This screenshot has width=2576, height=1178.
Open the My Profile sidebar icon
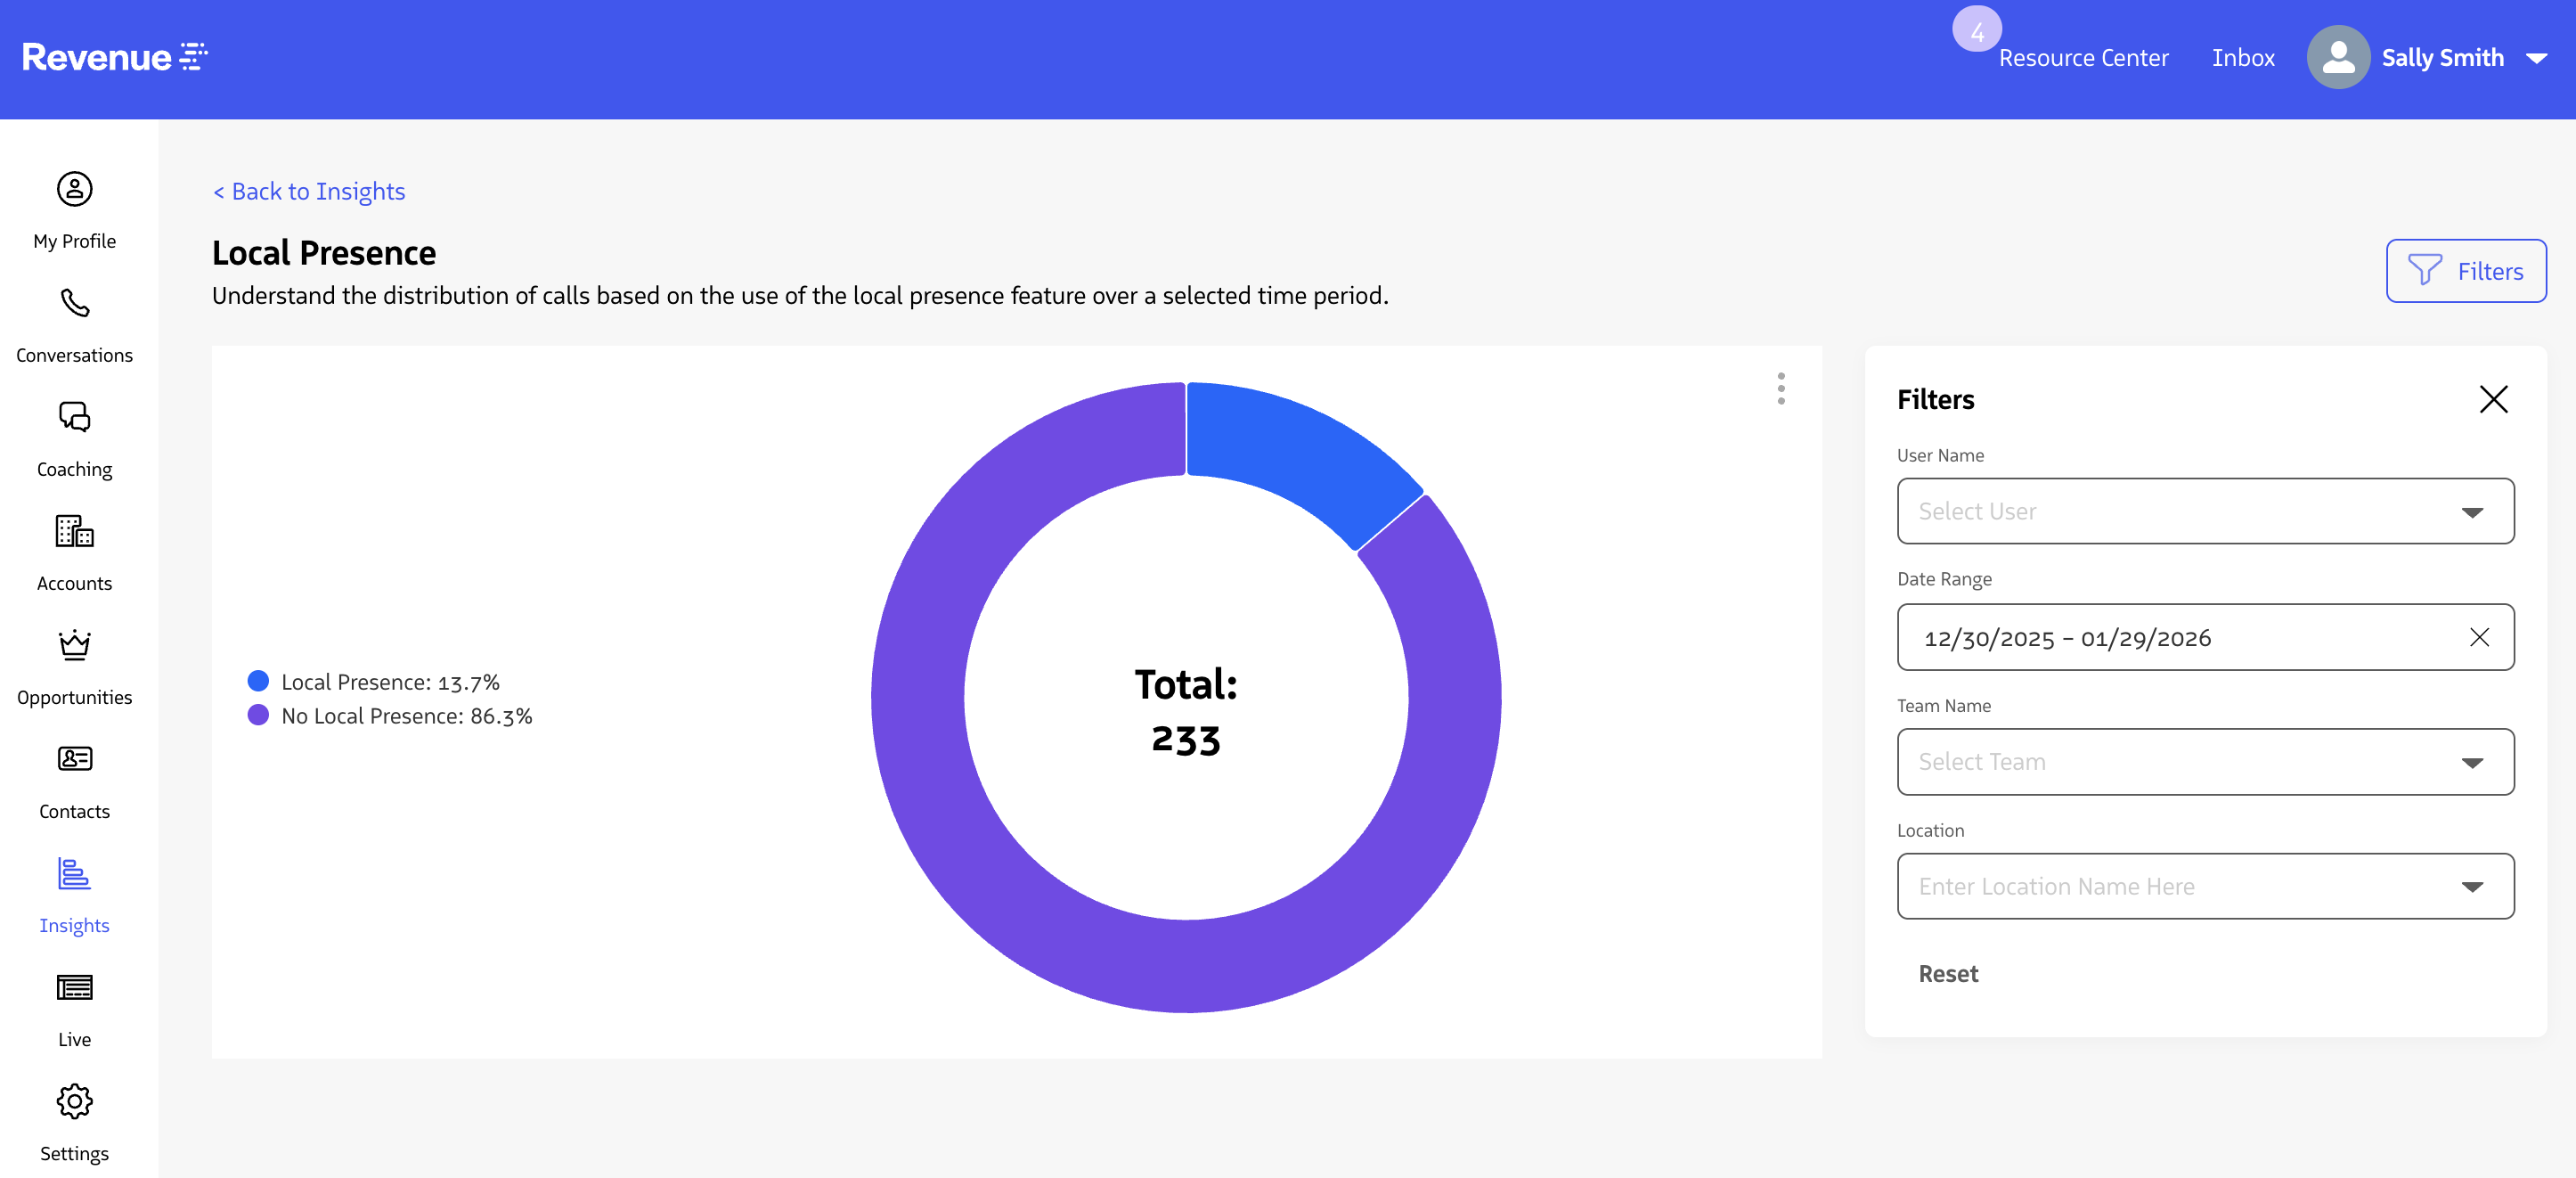tap(74, 189)
